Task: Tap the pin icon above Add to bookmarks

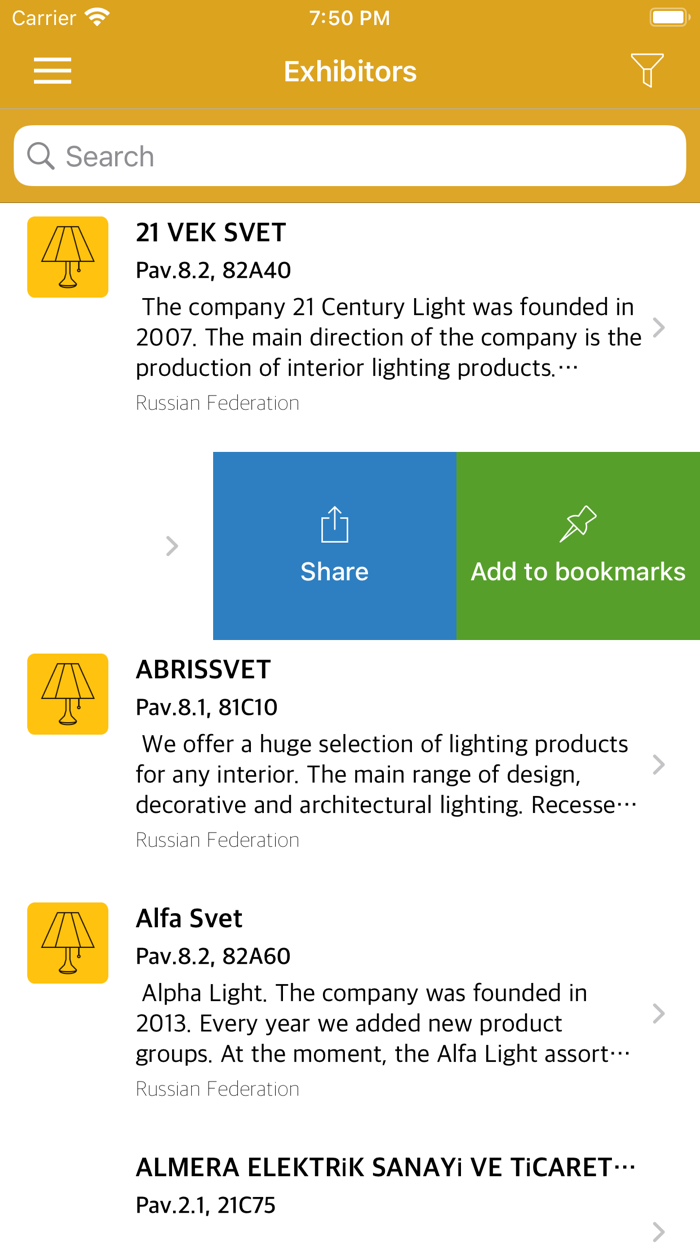Action: [x=578, y=521]
